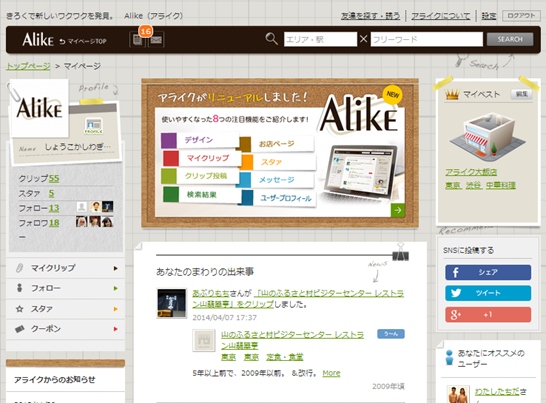Screen dimensions: 546x403
Task: Go to マイページTOP link
Action: tap(83, 41)
